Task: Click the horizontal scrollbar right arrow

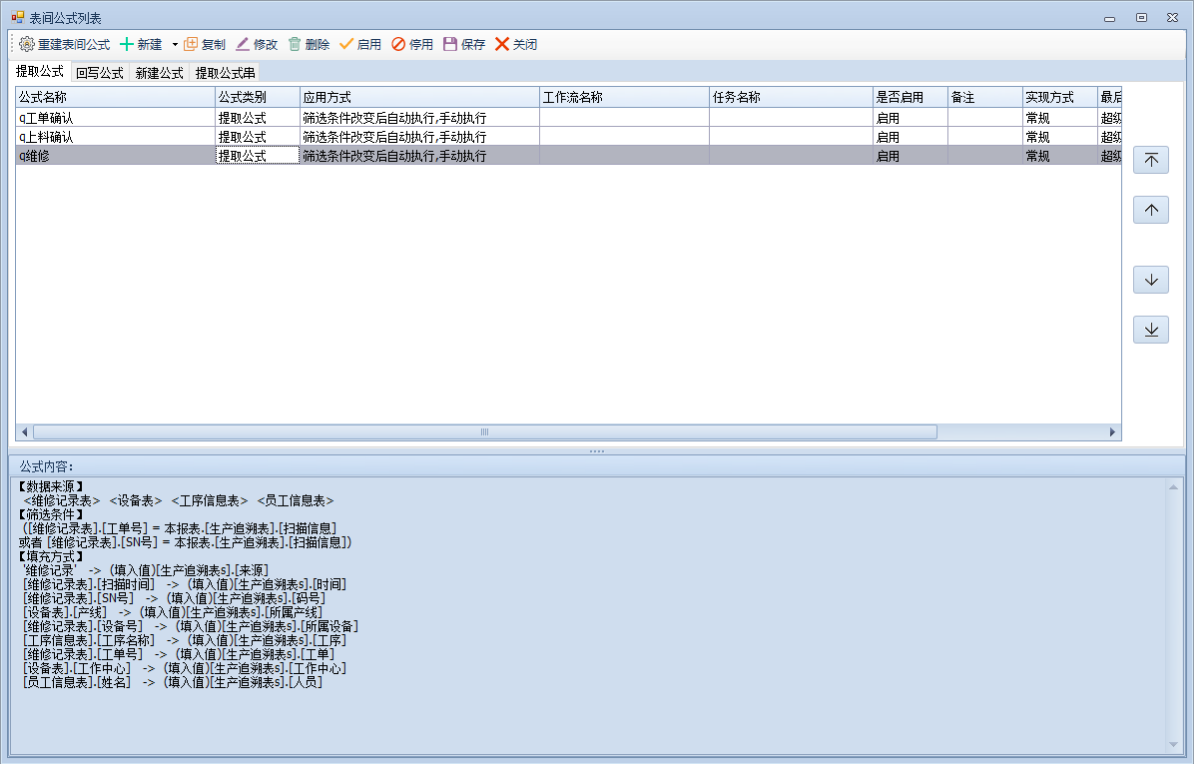Action: click(x=1113, y=432)
